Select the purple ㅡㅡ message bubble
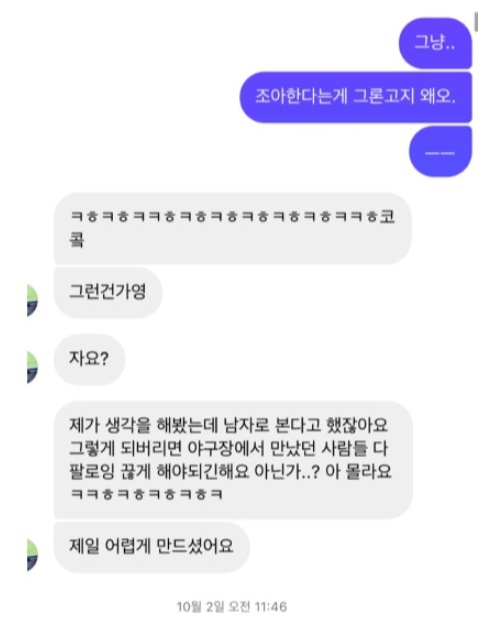 (x=440, y=152)
